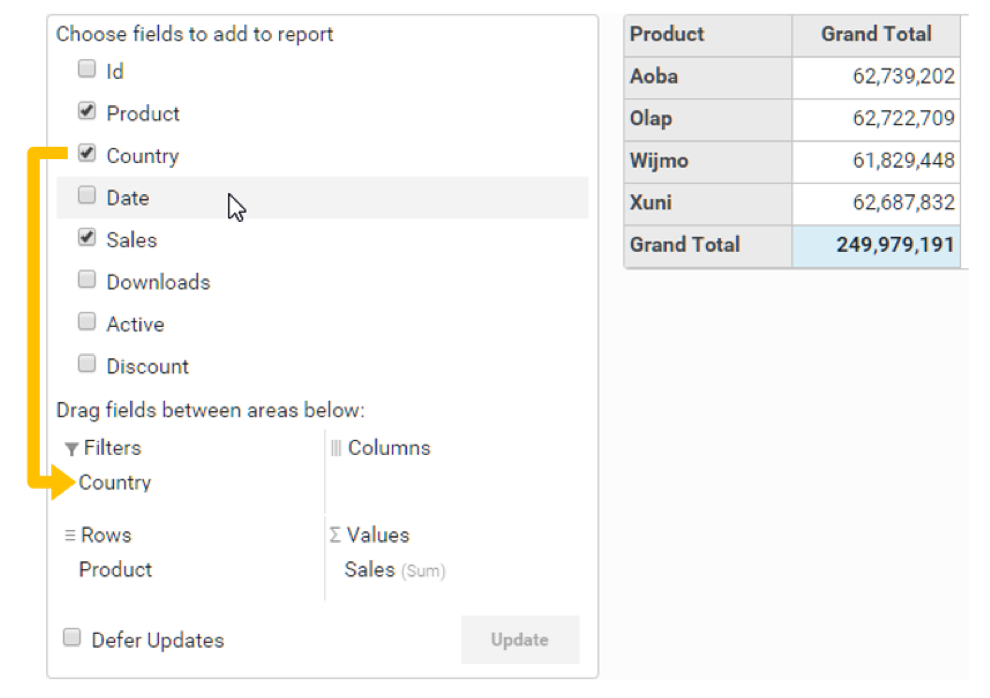The image size is (990, 698).
Task: Click the Product column header
Action: (x=708, y=35)
